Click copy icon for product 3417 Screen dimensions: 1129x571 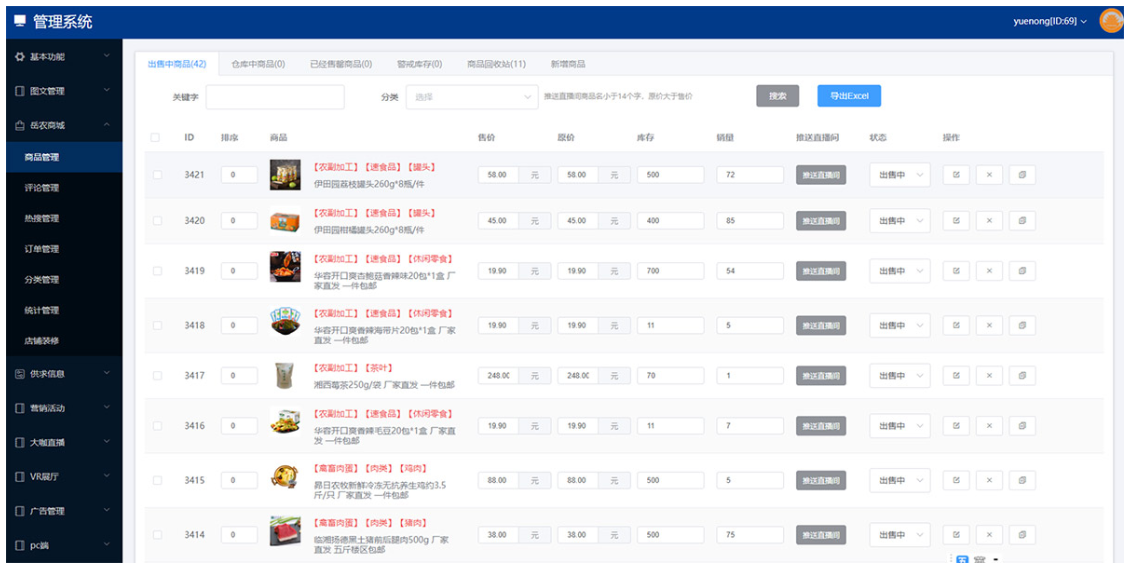(1022, 376)
